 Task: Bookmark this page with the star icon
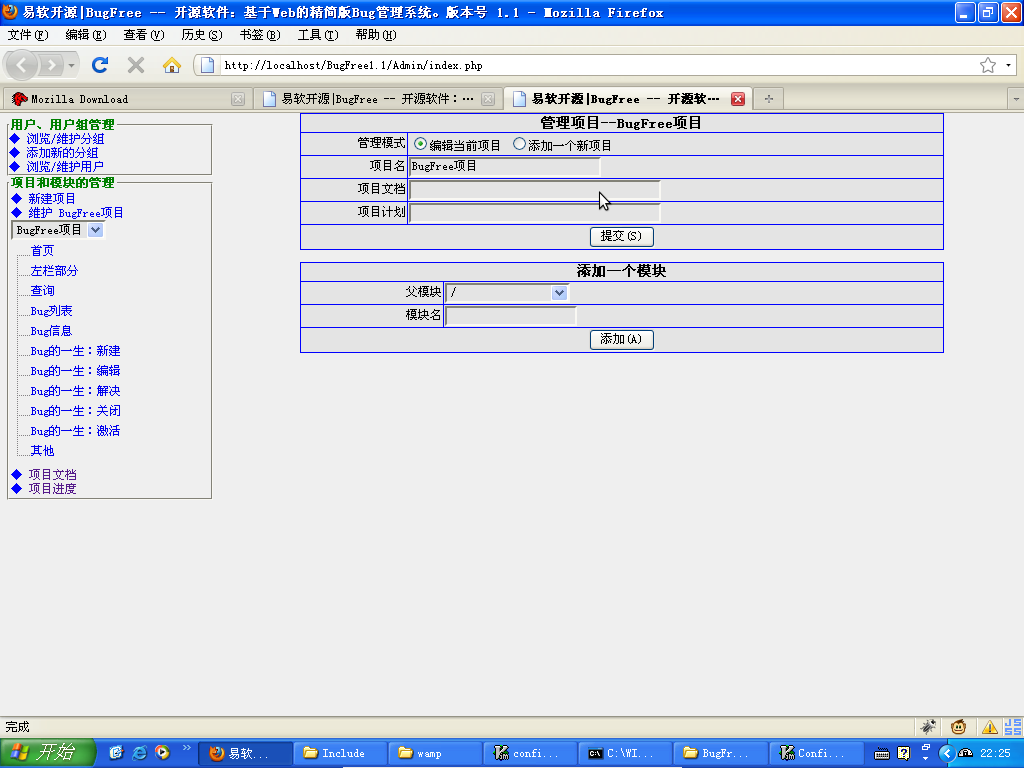click(987, 65)
